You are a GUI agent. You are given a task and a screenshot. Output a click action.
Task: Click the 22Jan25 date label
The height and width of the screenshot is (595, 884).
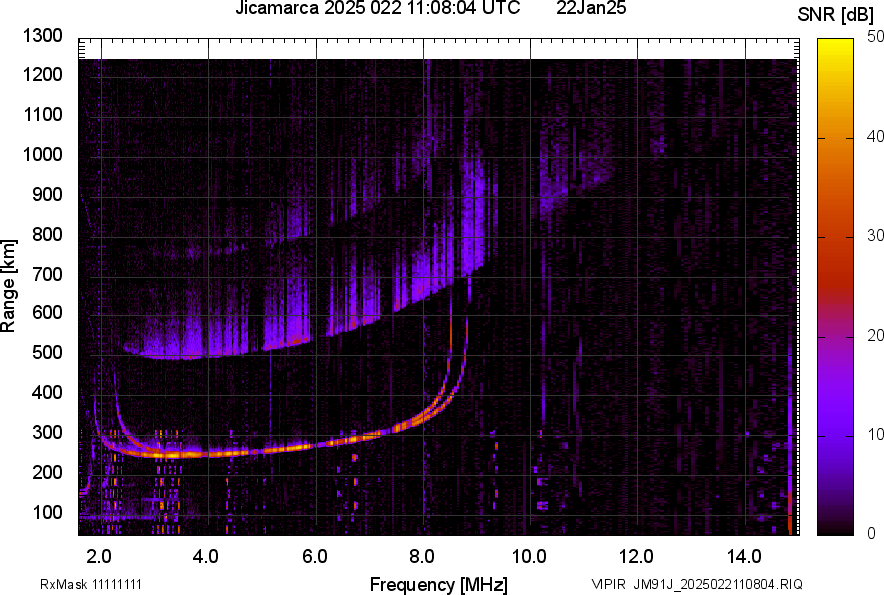pyautogui.click(x=591, y=9)
